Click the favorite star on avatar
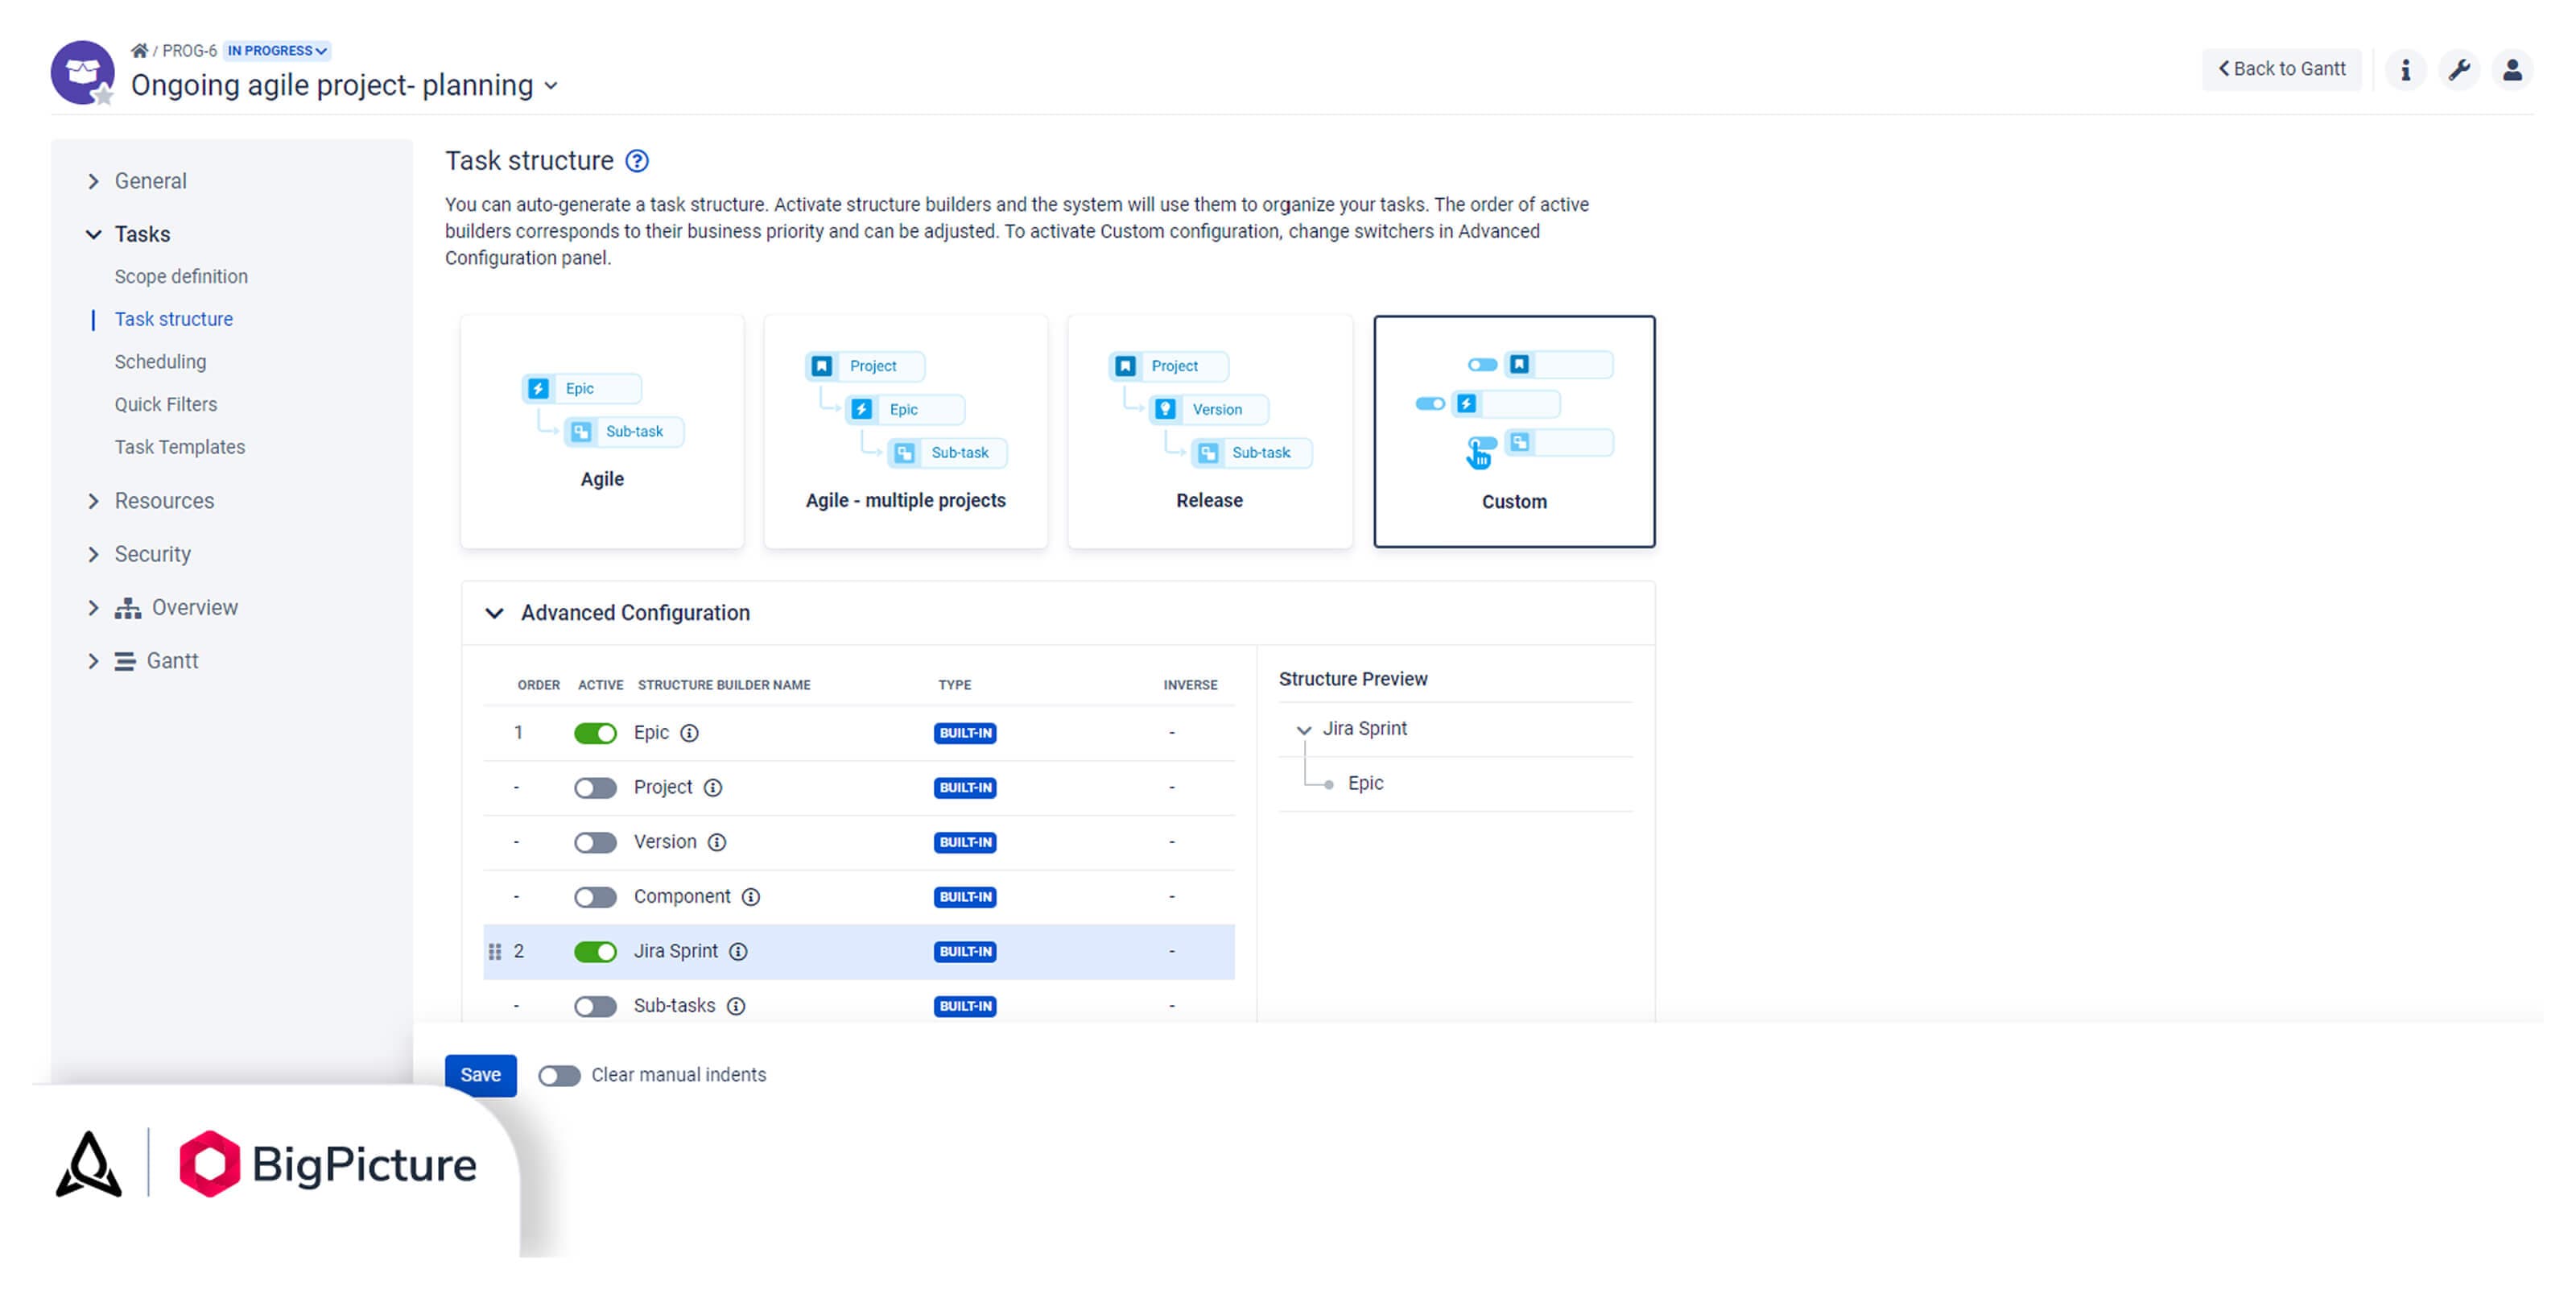Screen dimensions: 2576x1290 click(103, 95)
